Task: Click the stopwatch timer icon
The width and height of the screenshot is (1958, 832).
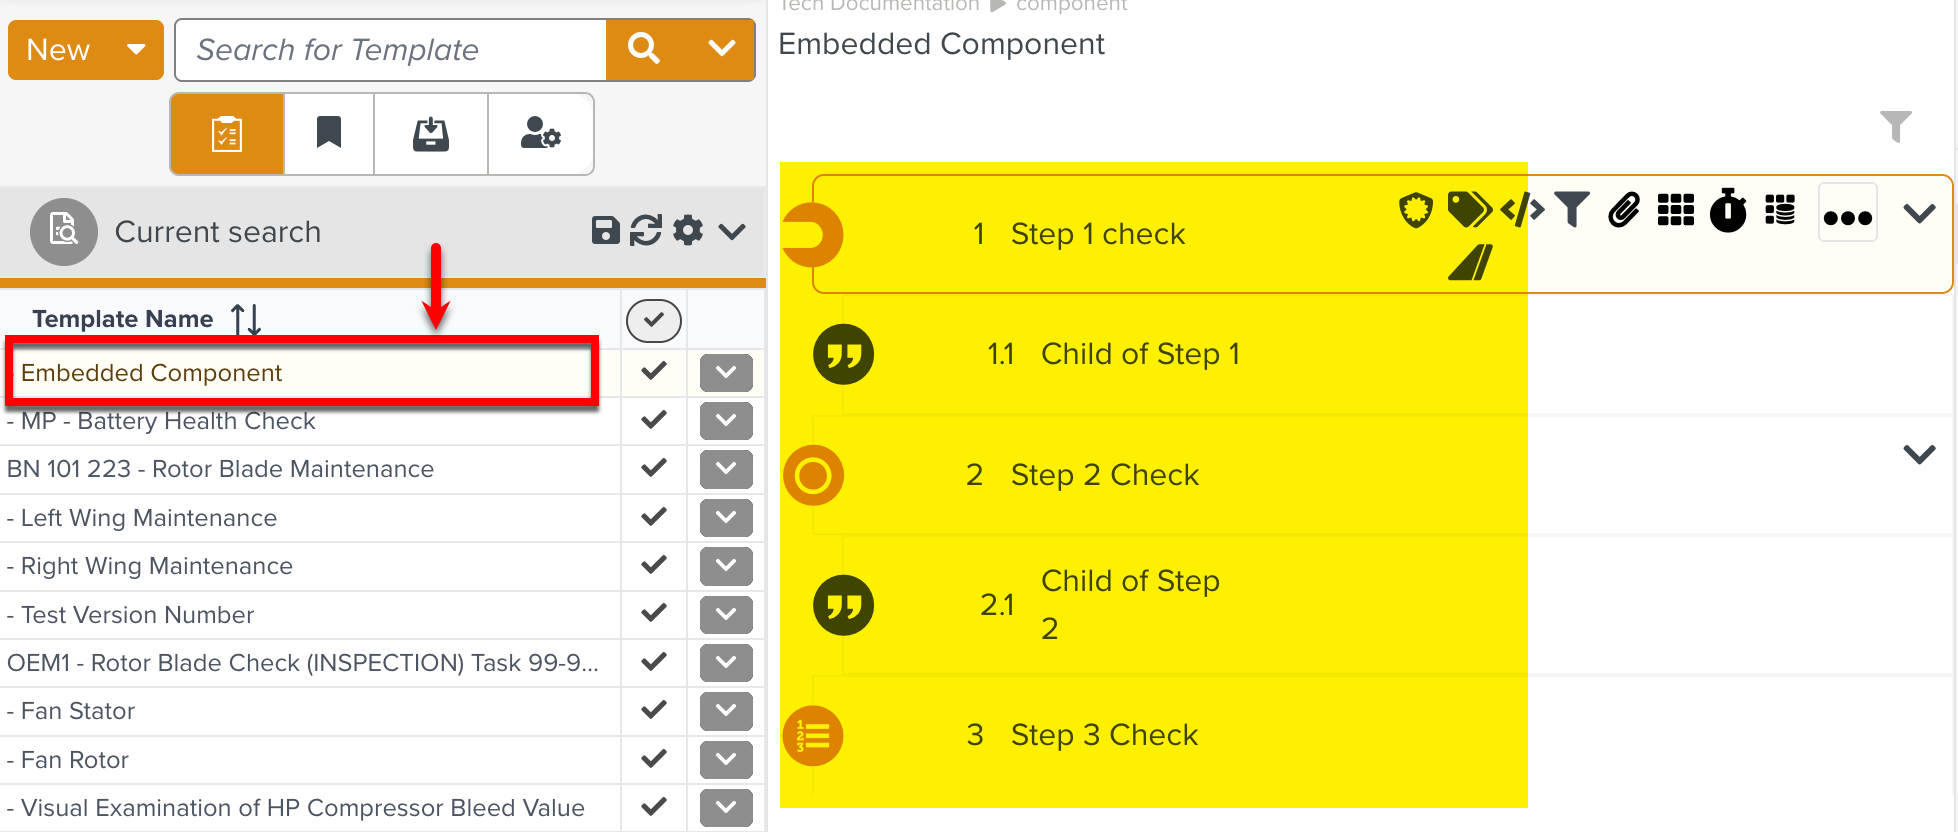Action: point(1727,210)
